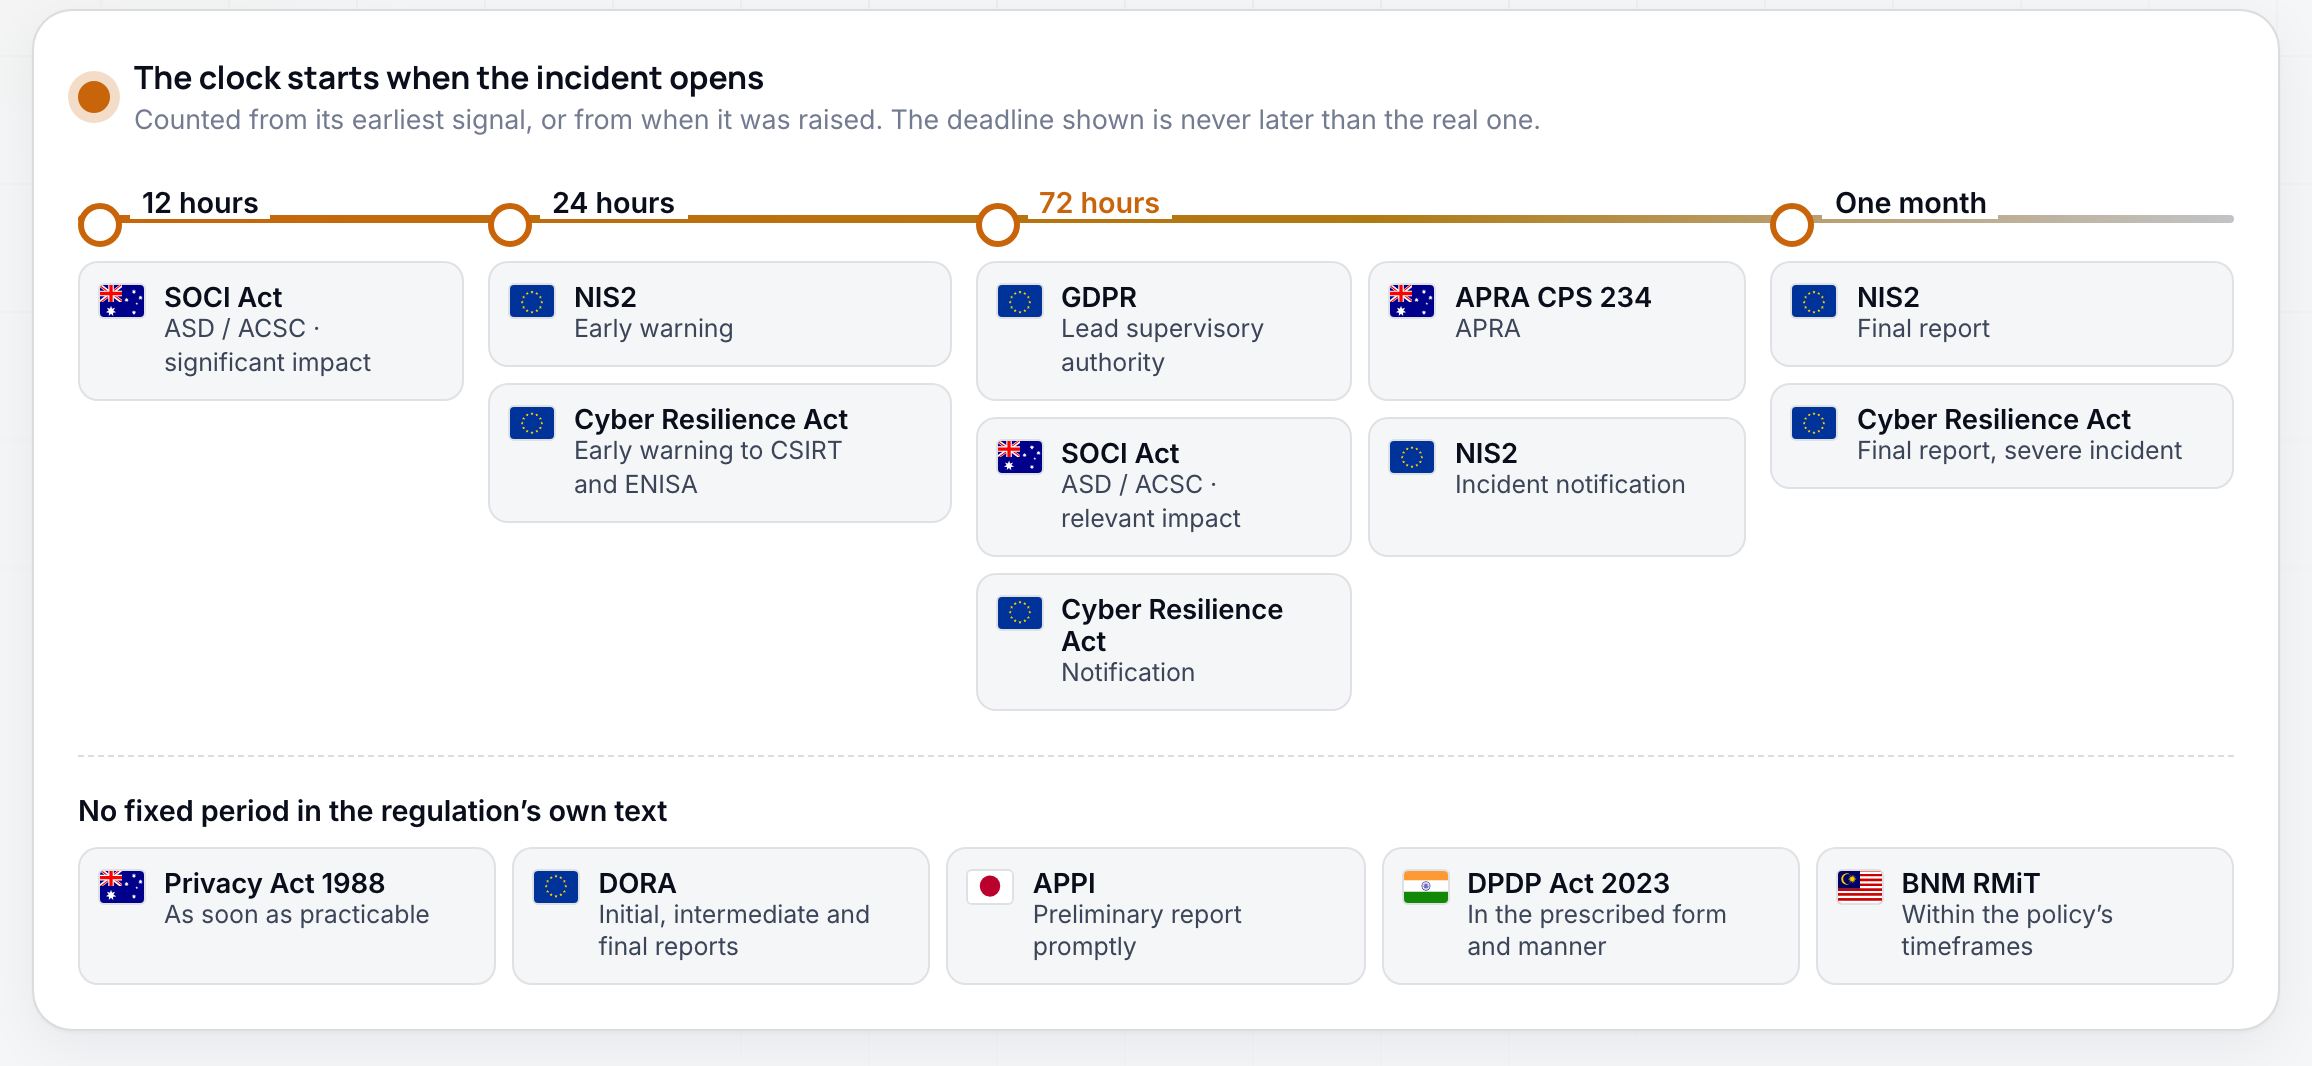Click "APRA CPS 234" title text
The image size is (2312, 1066).
click(1553, 297)
